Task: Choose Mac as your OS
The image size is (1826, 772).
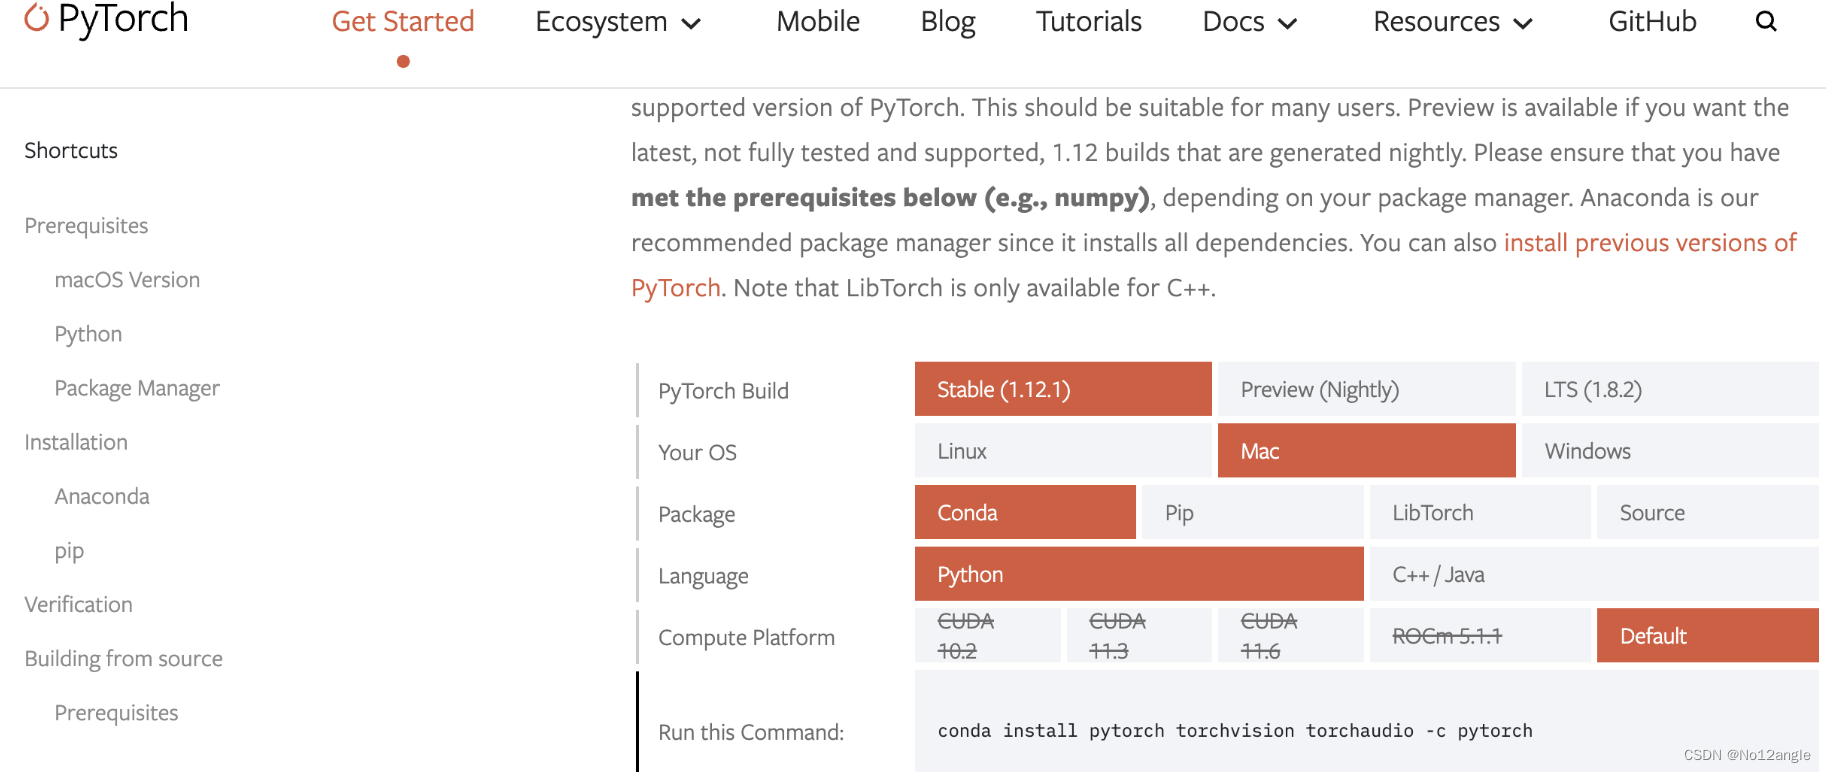Action: [x=1366, y=451]
